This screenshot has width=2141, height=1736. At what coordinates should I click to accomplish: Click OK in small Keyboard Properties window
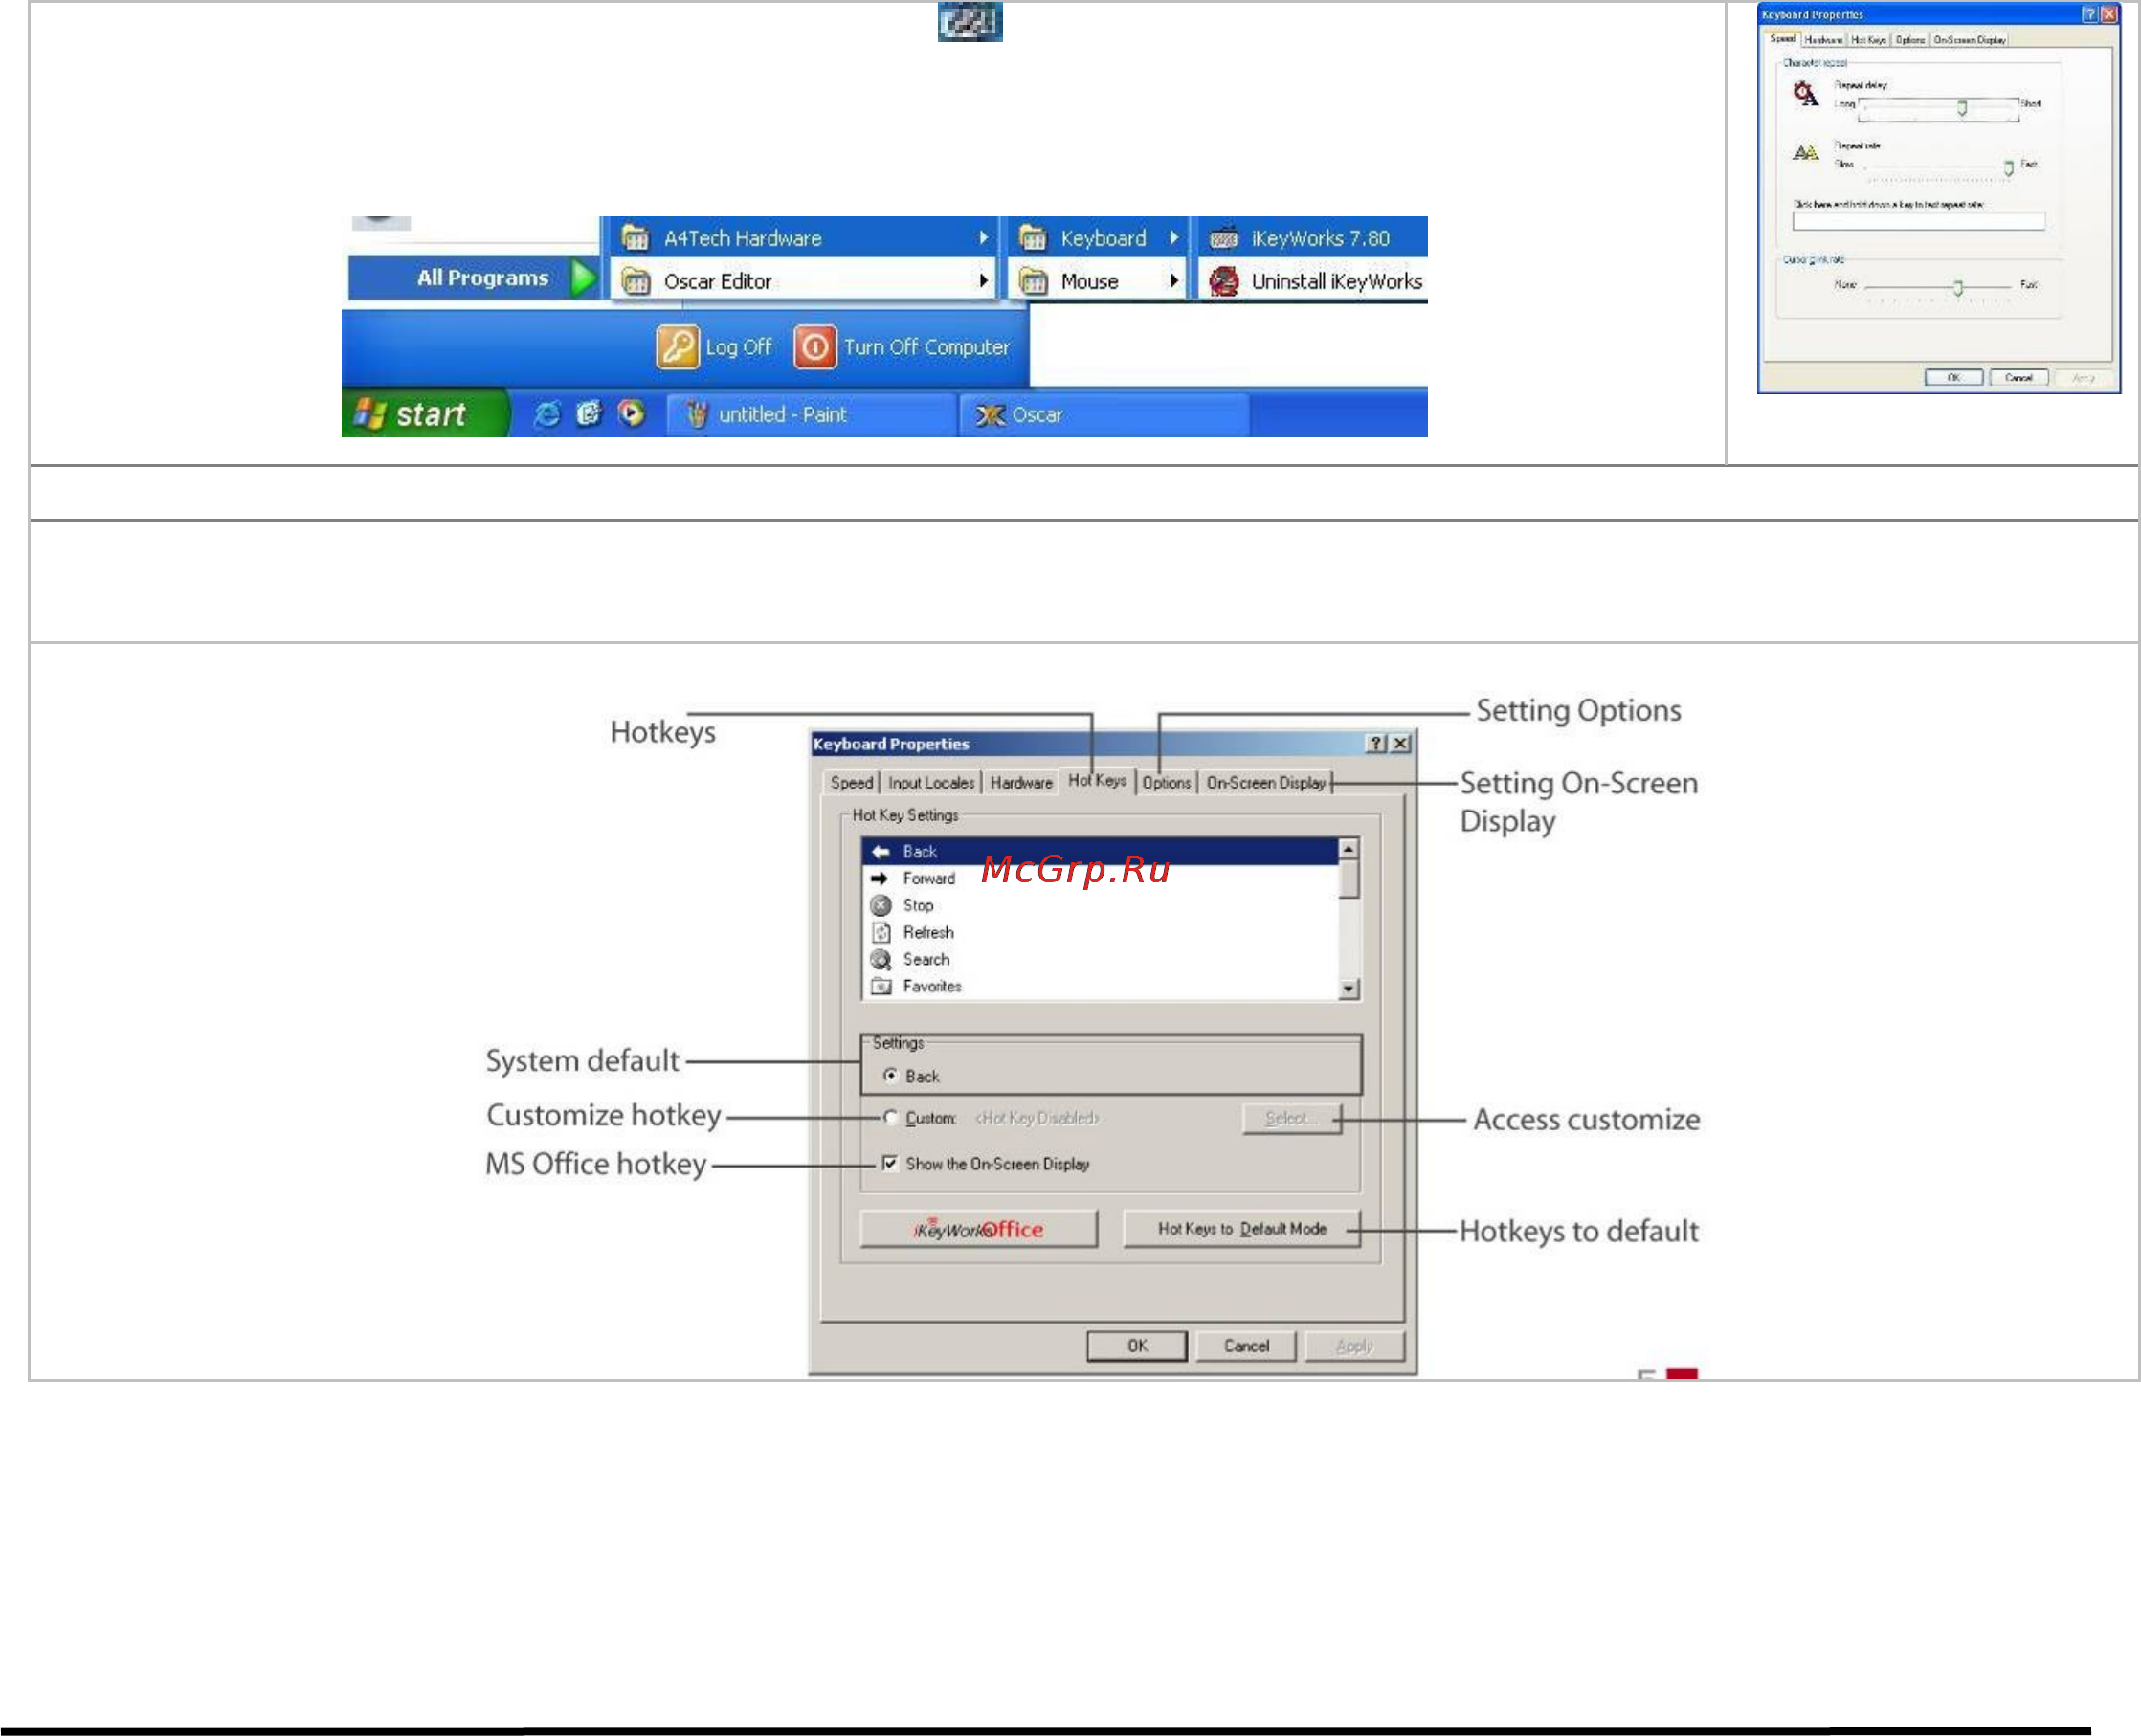click(1953, 377)
